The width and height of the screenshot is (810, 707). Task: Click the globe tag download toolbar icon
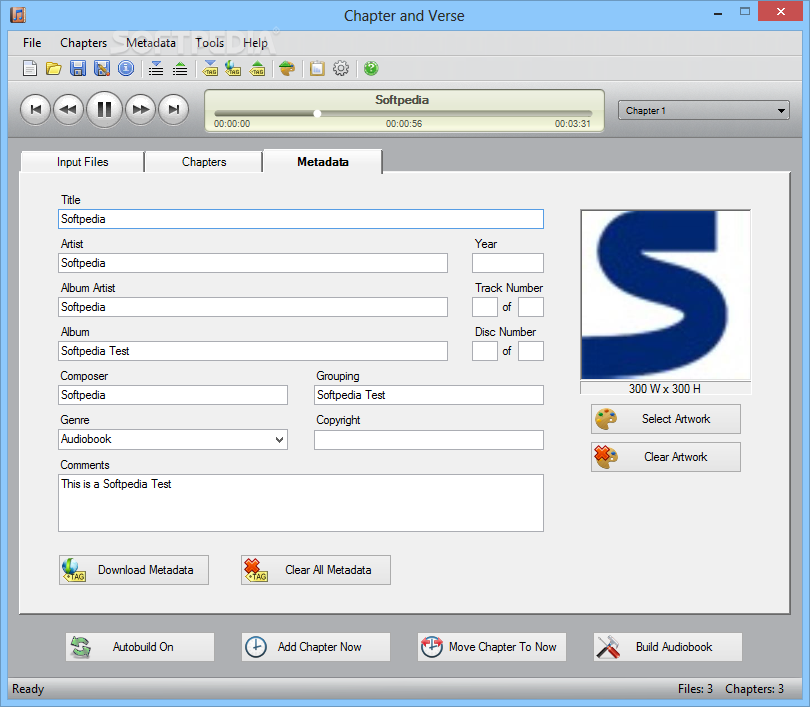point(233,68)
